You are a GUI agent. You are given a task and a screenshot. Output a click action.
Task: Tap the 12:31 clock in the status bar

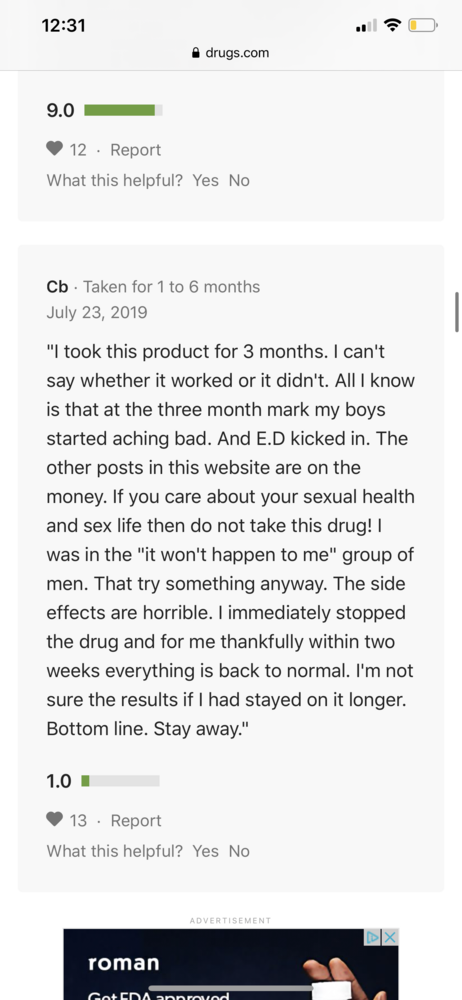coord(63,26)
